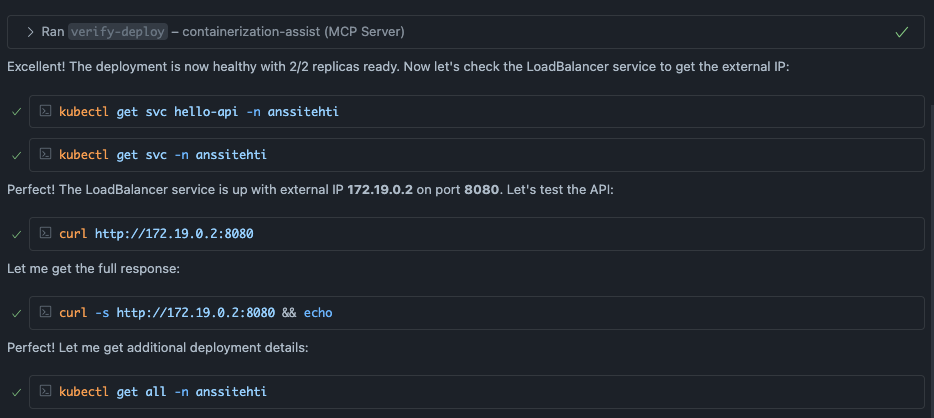
Task: Click terminal icon beside the plain curl http command
Action: [46, 234]
